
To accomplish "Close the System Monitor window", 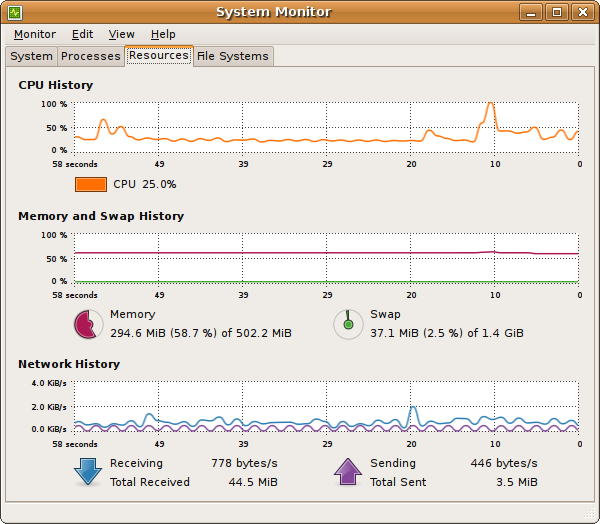I will click(x=583, y=13).
